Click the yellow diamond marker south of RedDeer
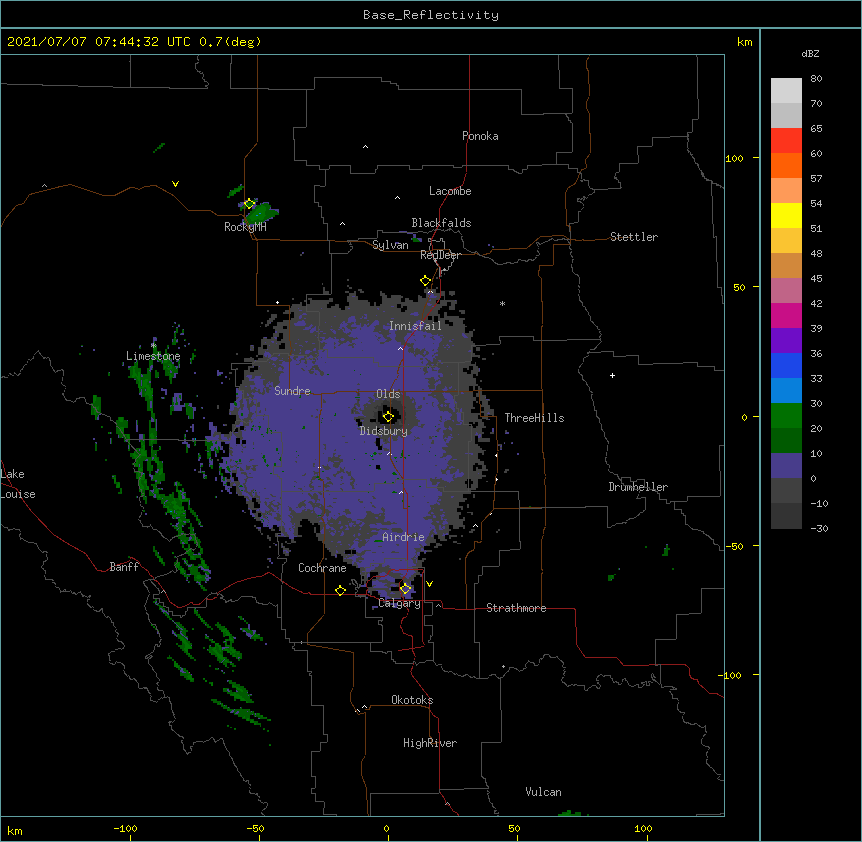 [x=426, y=281]
